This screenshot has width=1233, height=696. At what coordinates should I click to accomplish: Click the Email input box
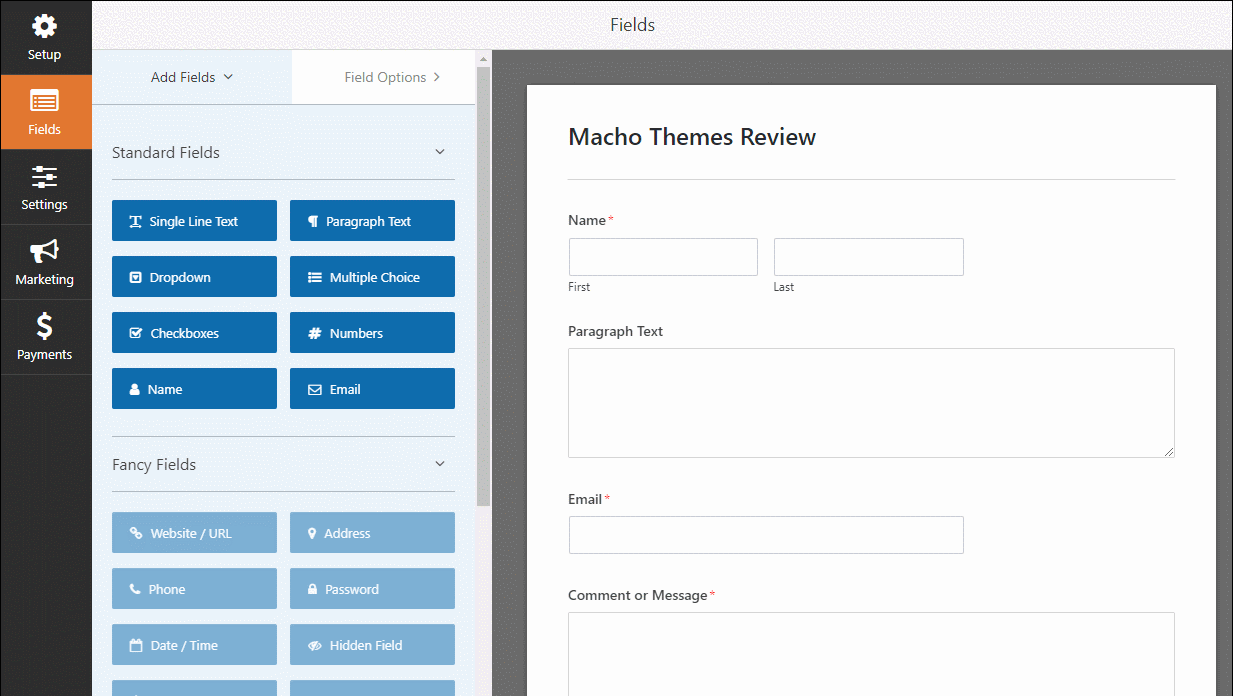[766, 535]
